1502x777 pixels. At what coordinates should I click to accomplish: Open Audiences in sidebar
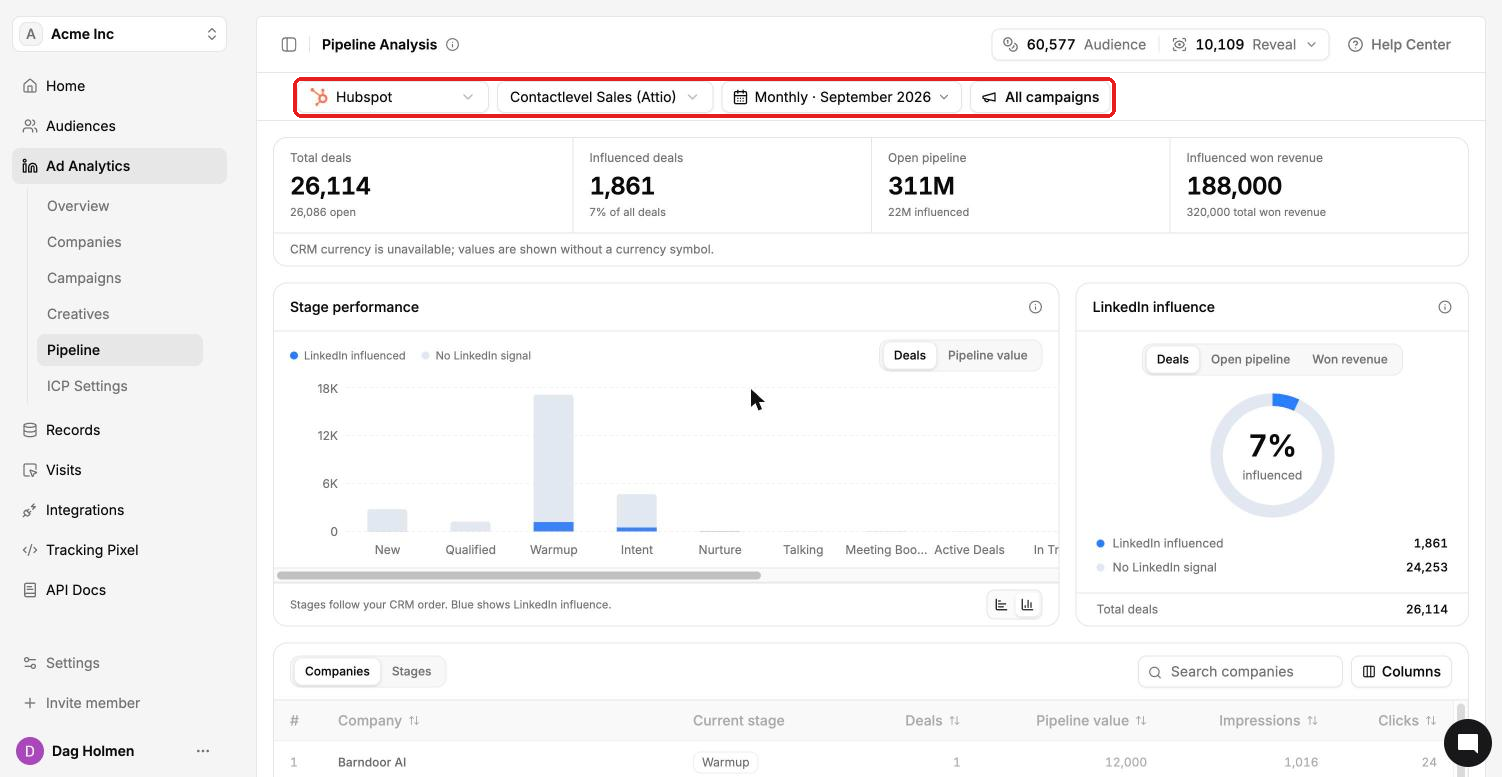click(x=120, y=126)
